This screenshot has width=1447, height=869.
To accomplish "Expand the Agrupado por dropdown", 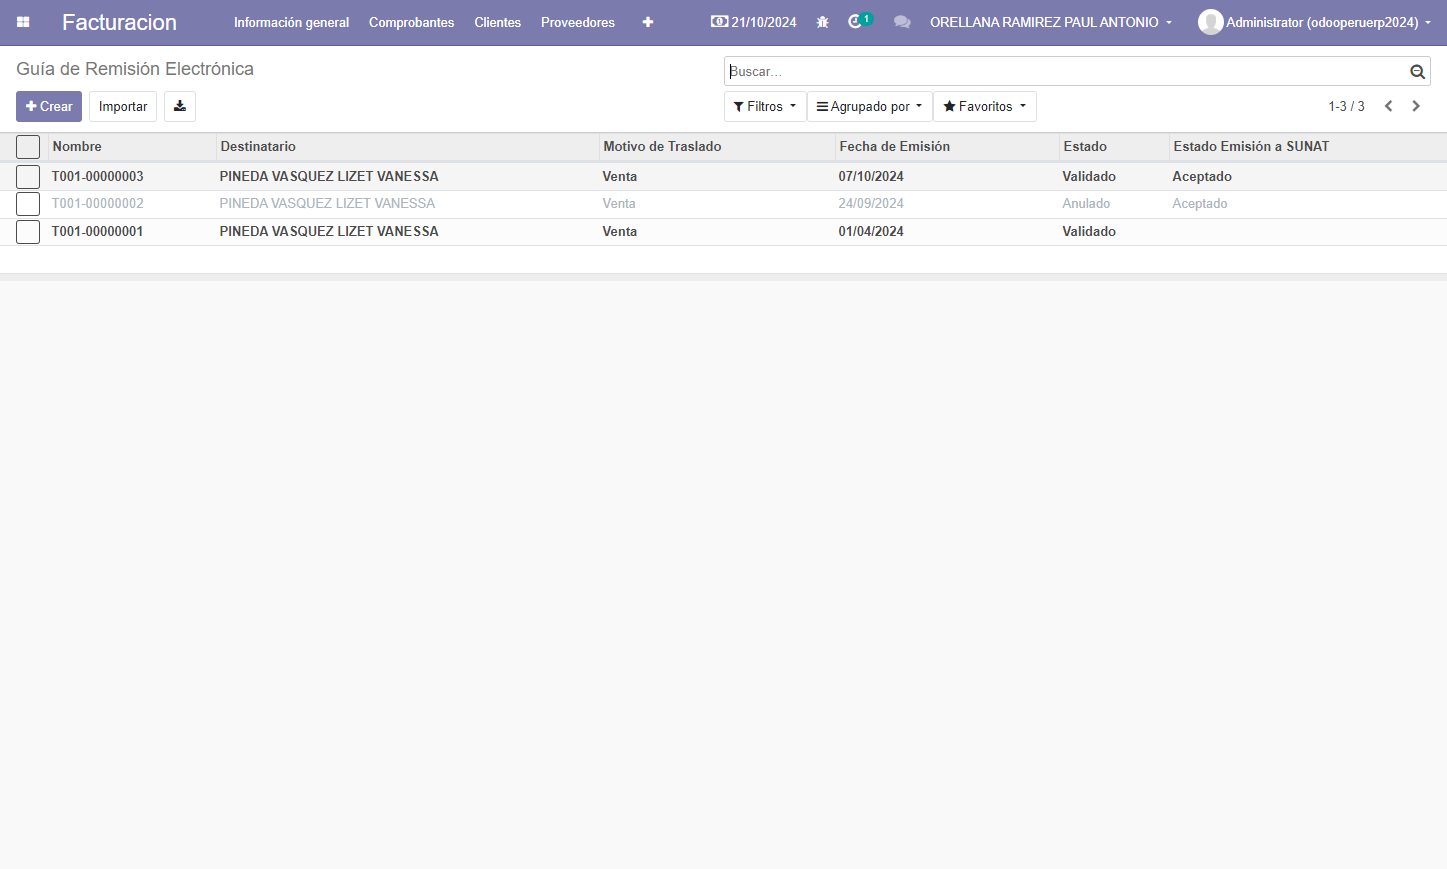I will (870, 106).
